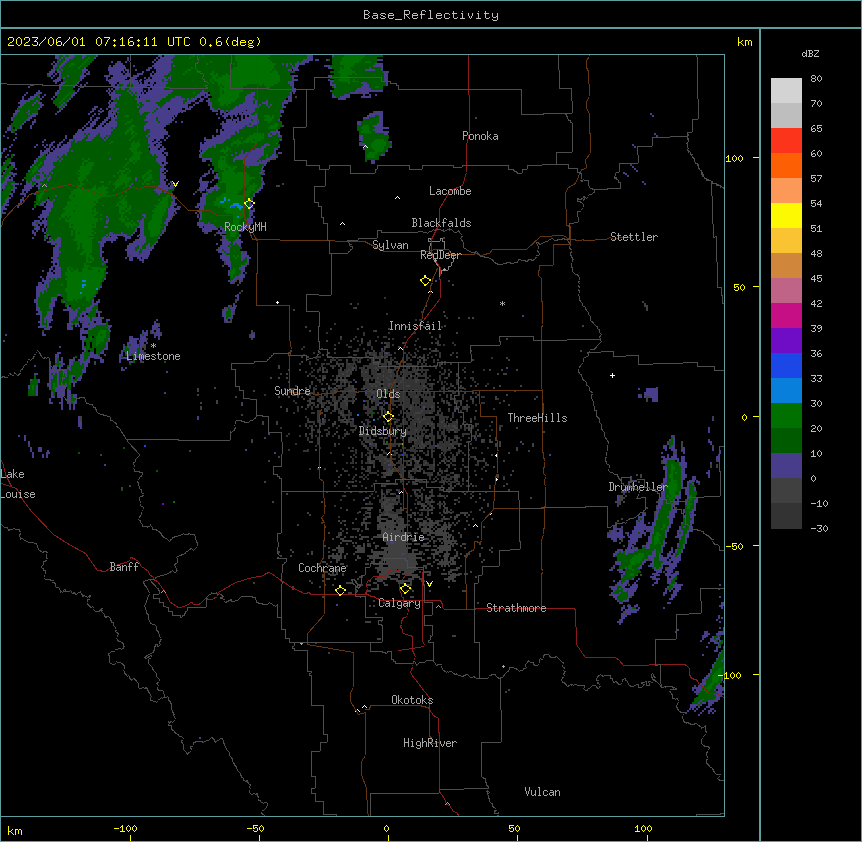Click the Strathmore label
This screenshot has width=862, height=842.
coord(516,608)
